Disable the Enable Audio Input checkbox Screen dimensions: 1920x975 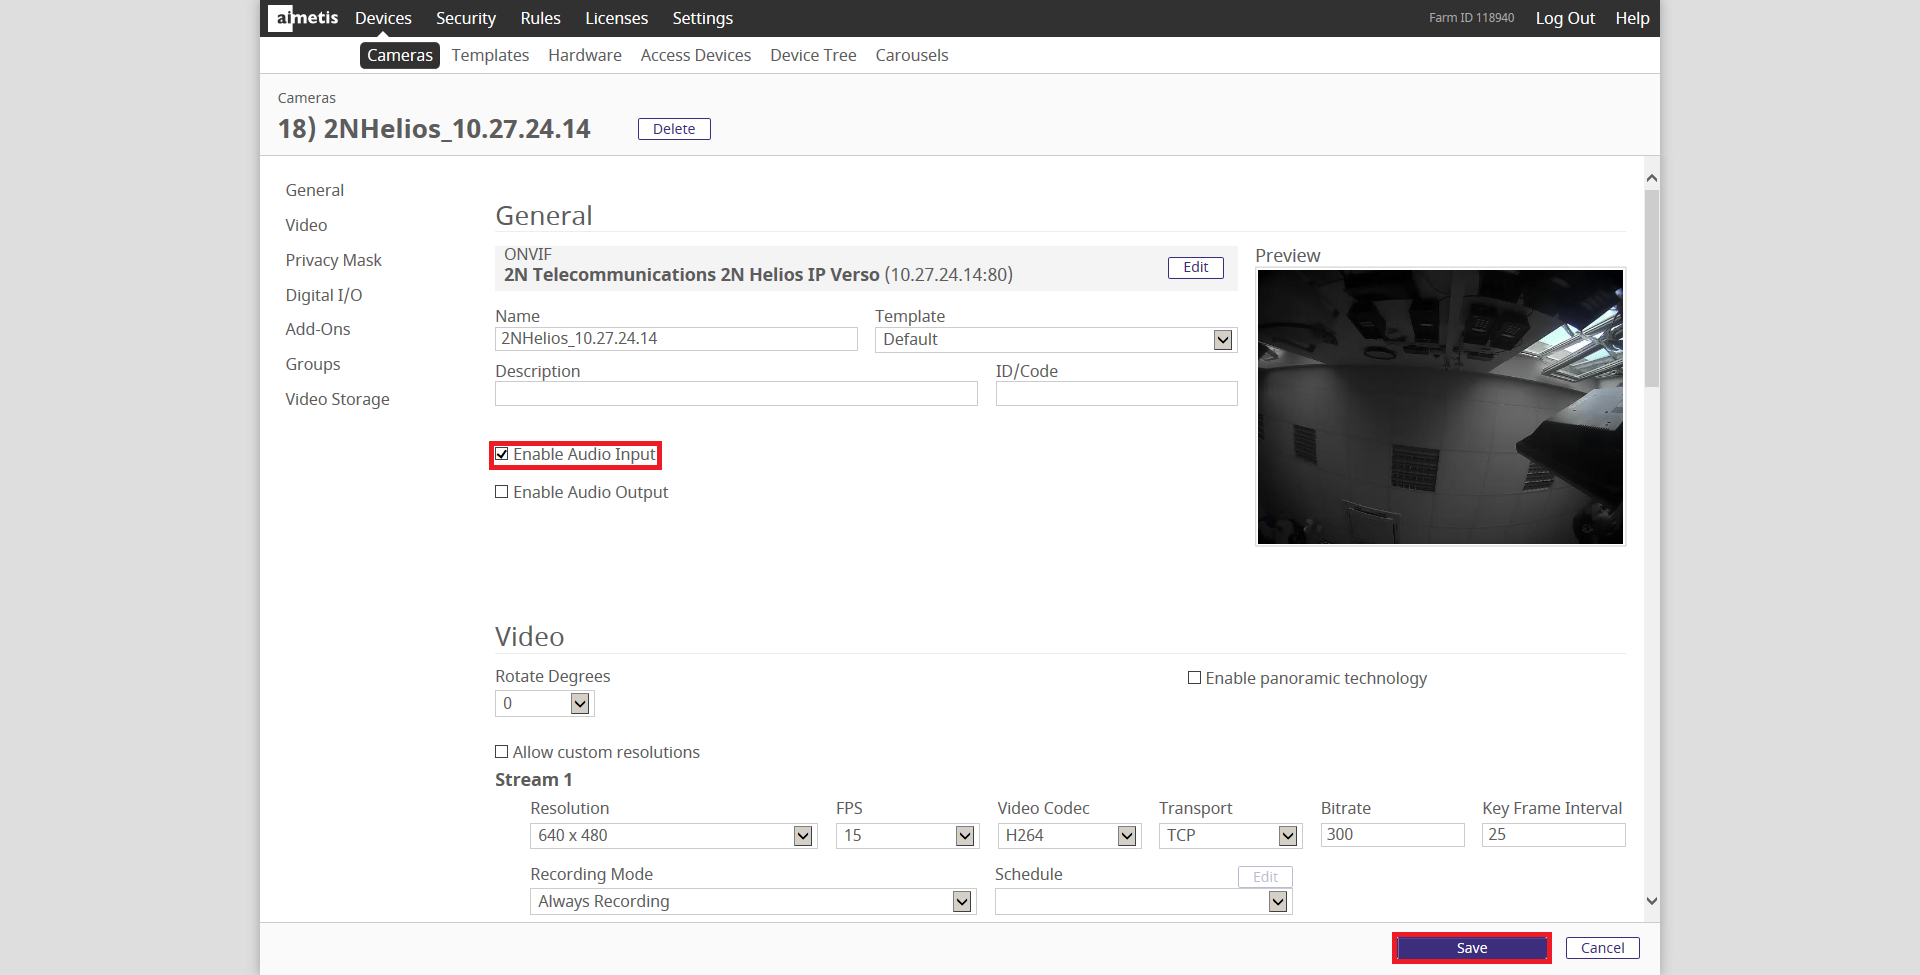[x=502, y=455]
